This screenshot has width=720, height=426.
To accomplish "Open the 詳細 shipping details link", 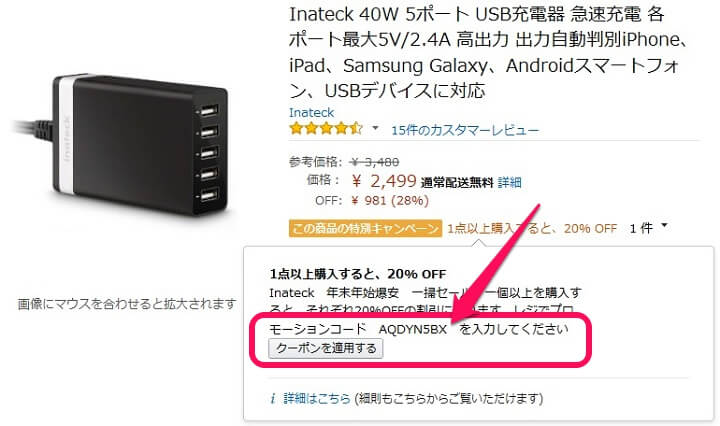I will coord(509,182).
